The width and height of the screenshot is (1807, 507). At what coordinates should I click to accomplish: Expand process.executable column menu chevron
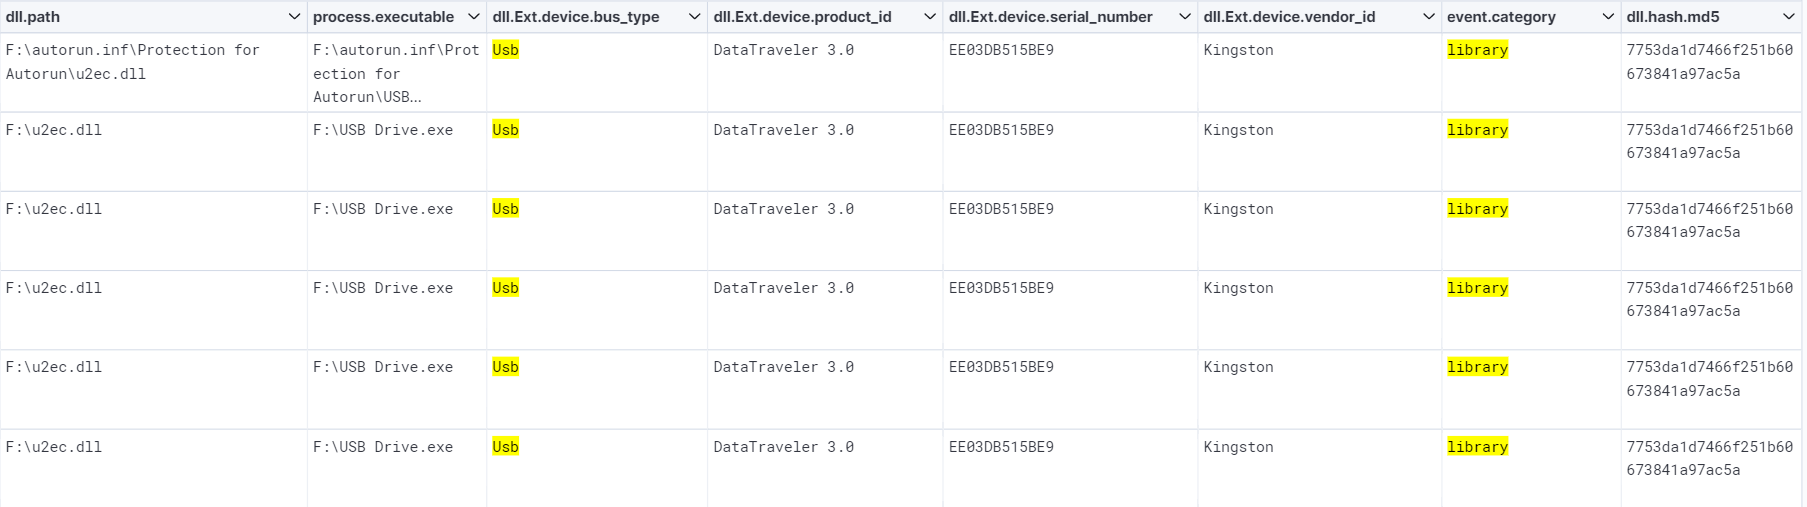(x=474, y=17)
